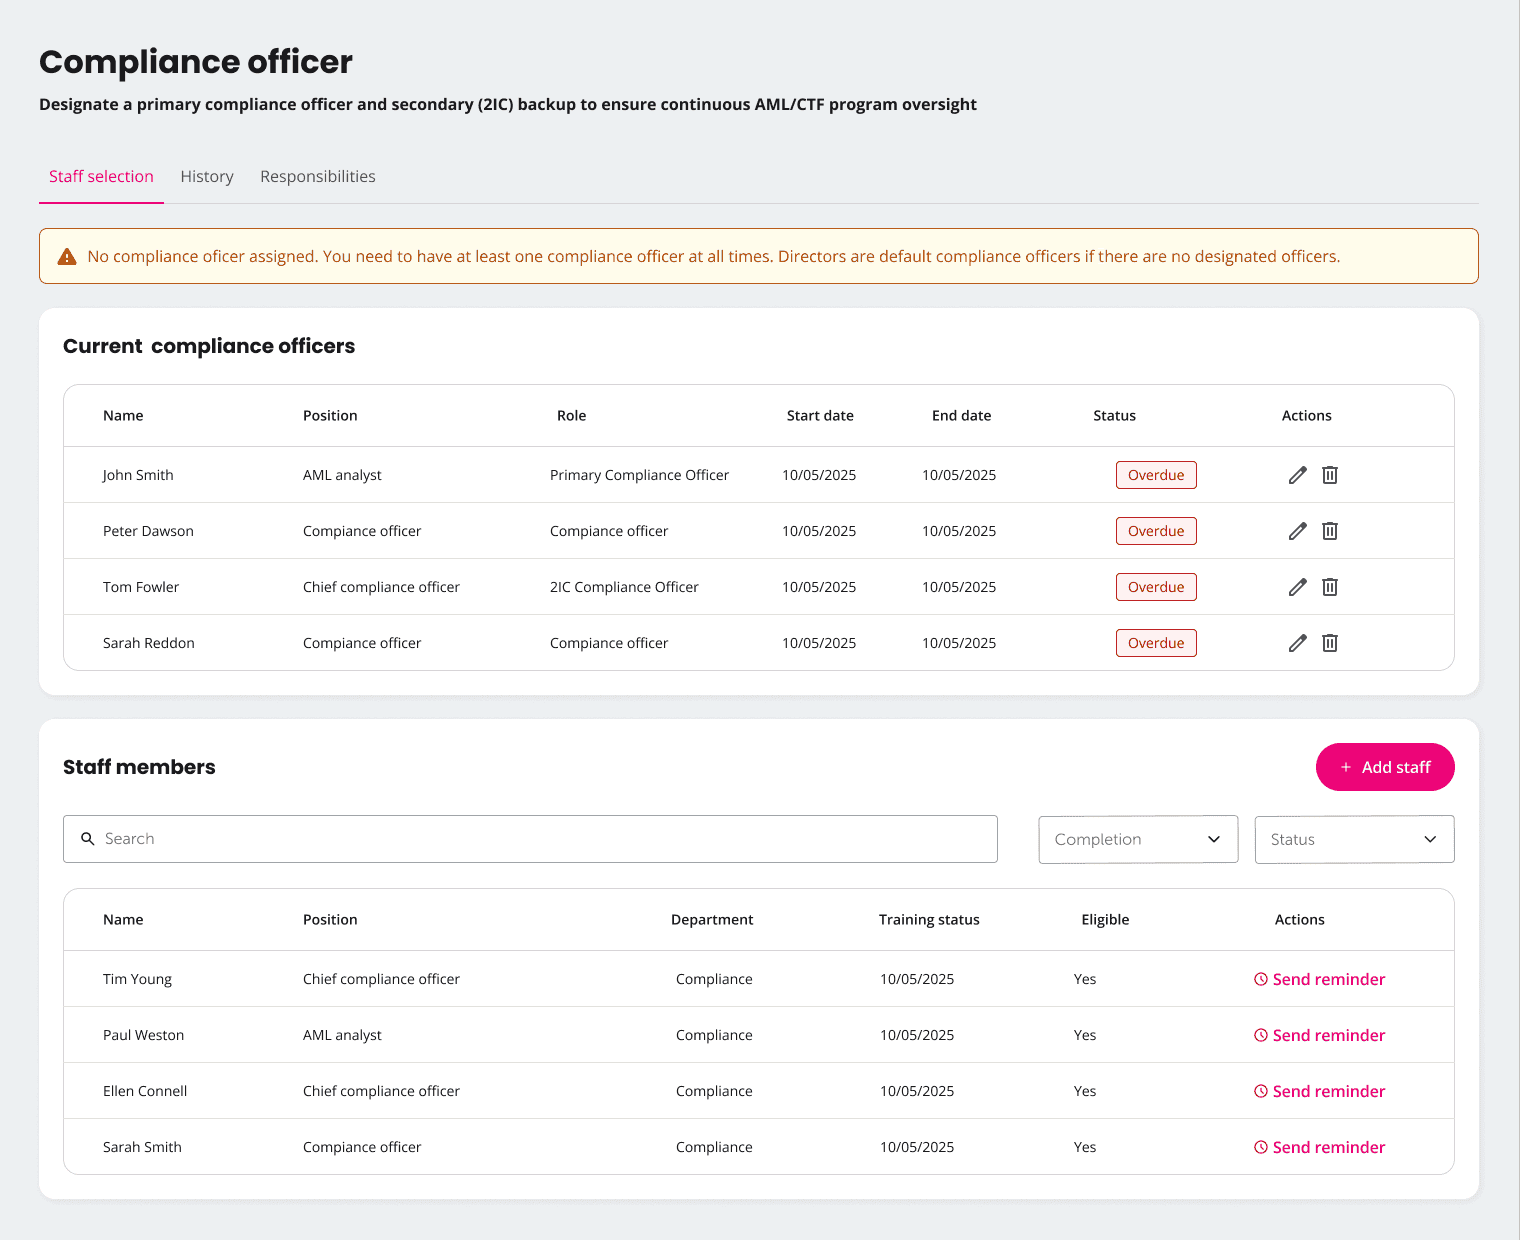Send reminder to Tim Young
The height and width of the screenshot is (1240, 1520).
coord(1319,979)
